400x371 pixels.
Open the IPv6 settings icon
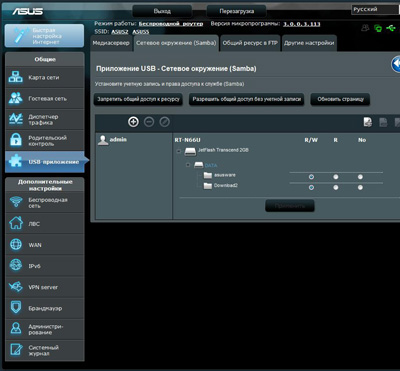[16, 266]
